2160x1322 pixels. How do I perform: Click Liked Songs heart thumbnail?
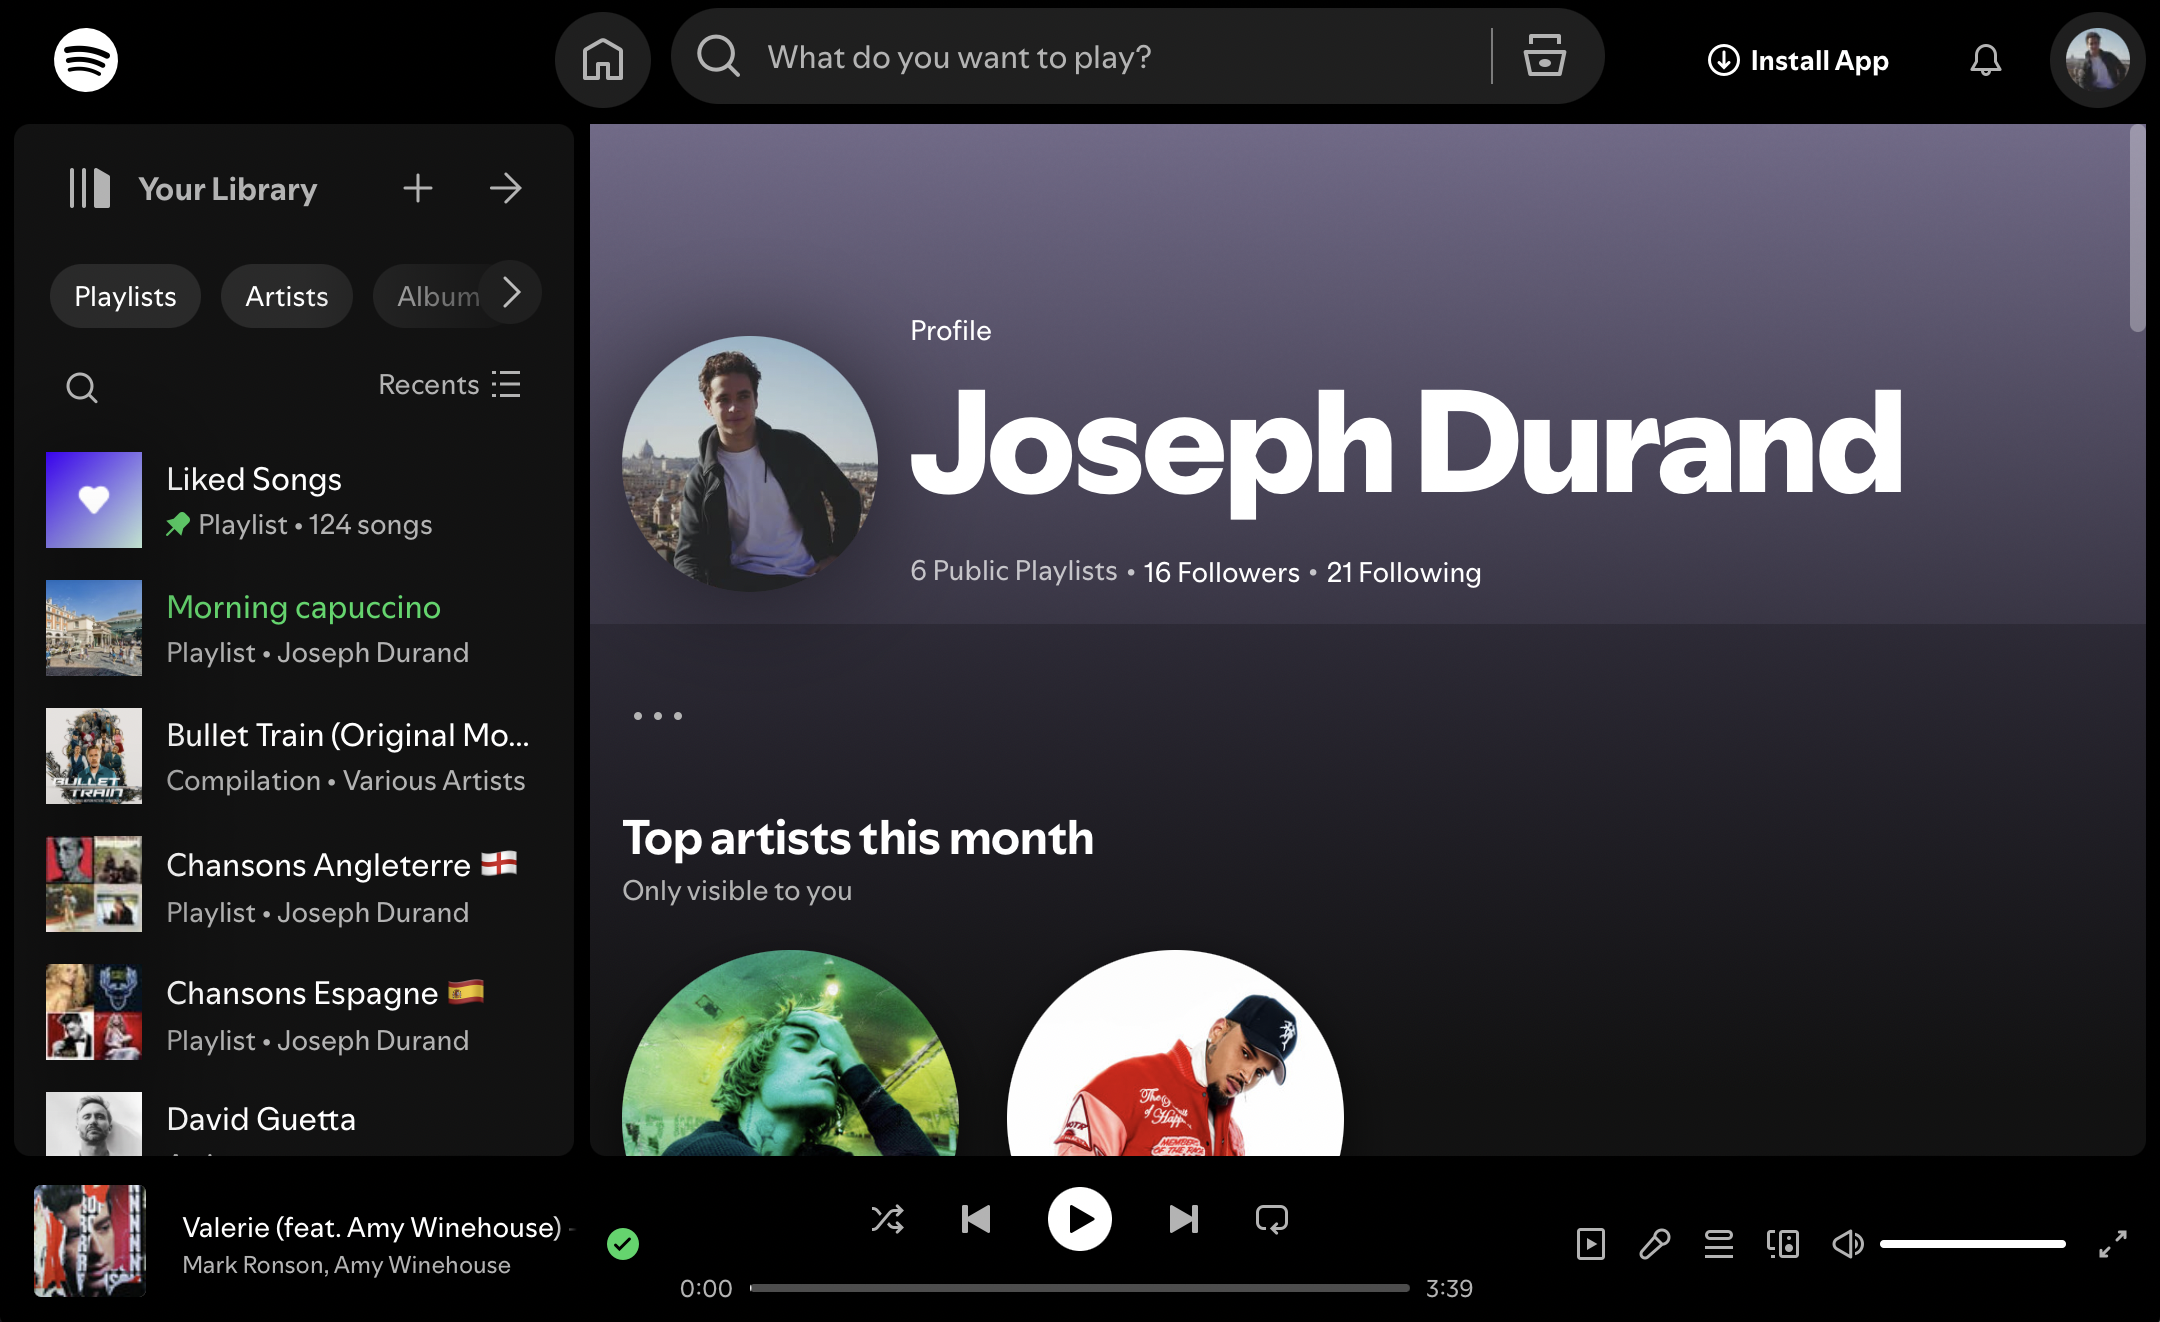[94, 500]
